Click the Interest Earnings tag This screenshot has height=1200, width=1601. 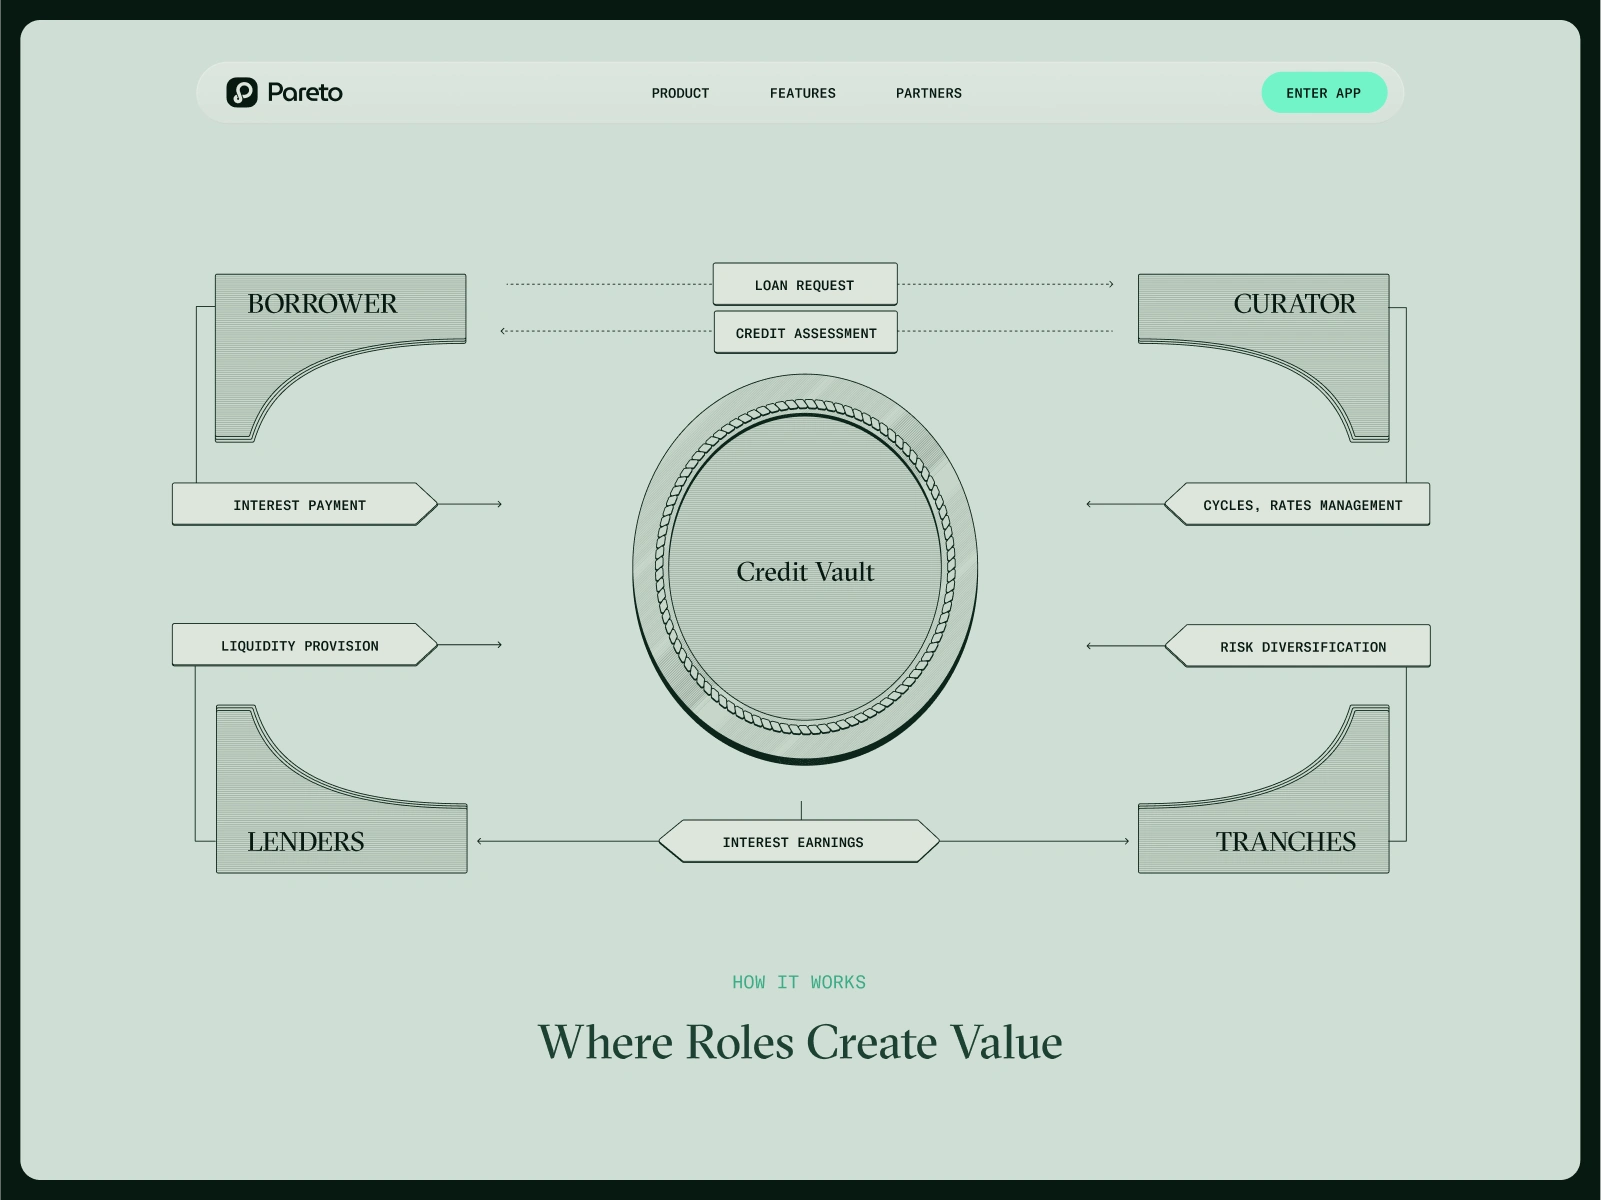pyautogui.click(x=799, y=841)
